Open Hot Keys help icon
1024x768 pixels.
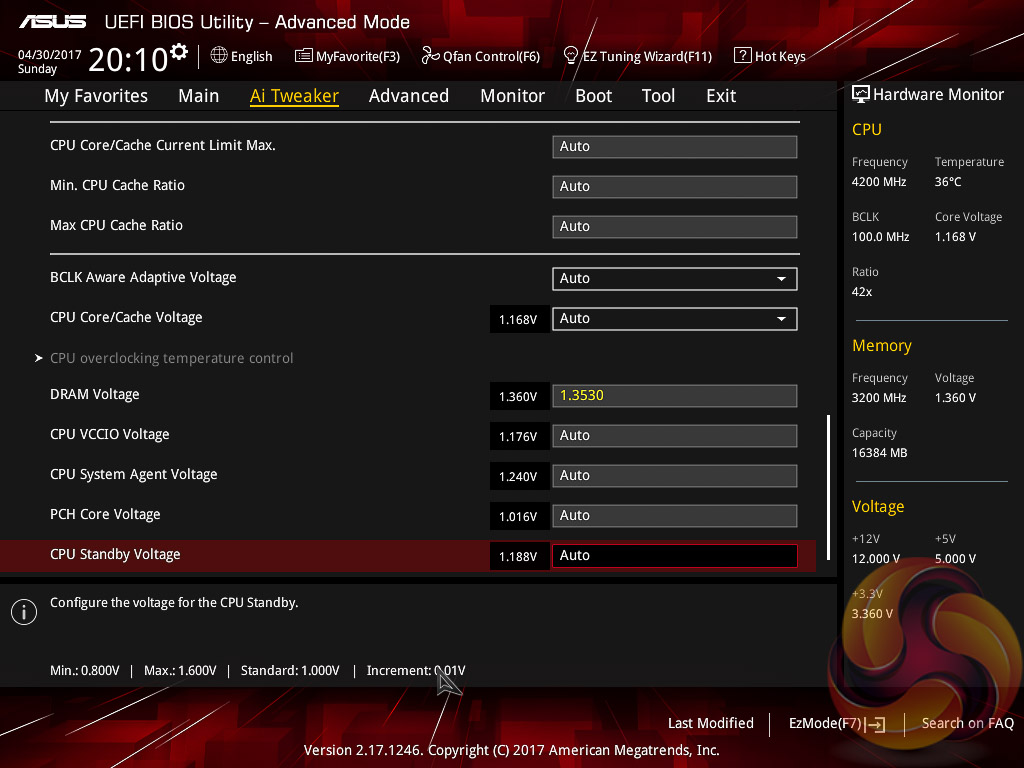tap(742, 56)
